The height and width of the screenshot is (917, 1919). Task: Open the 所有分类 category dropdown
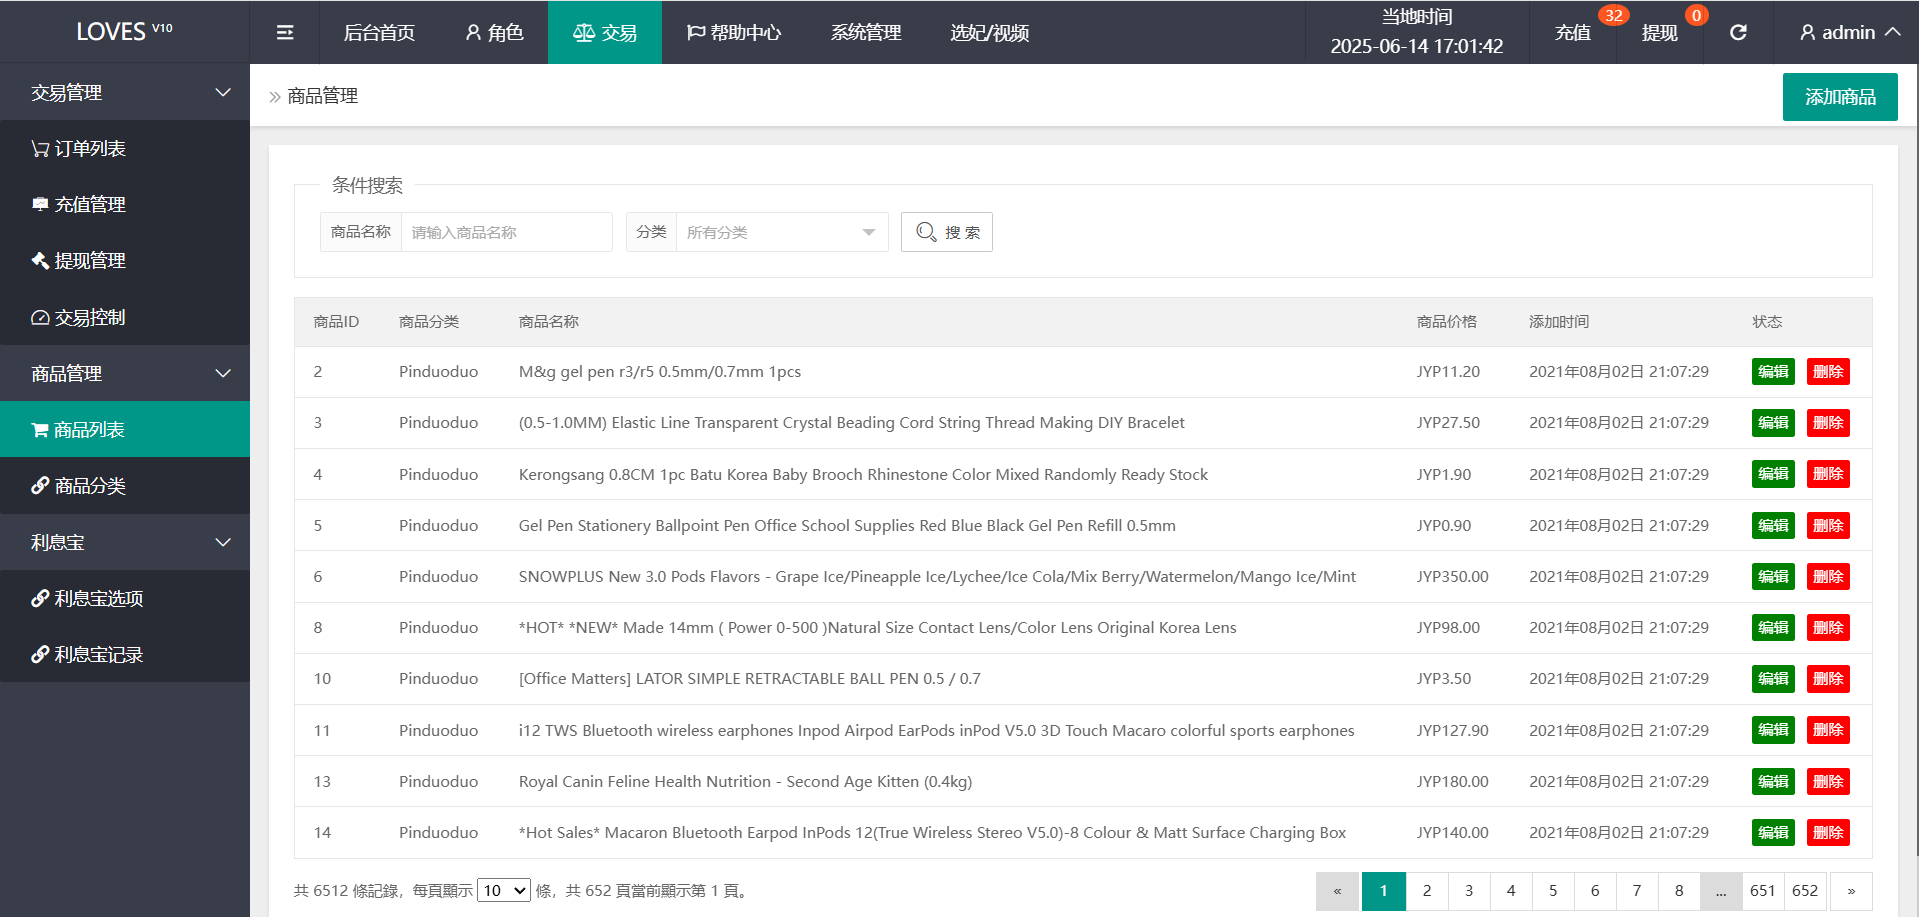[782, 232]
